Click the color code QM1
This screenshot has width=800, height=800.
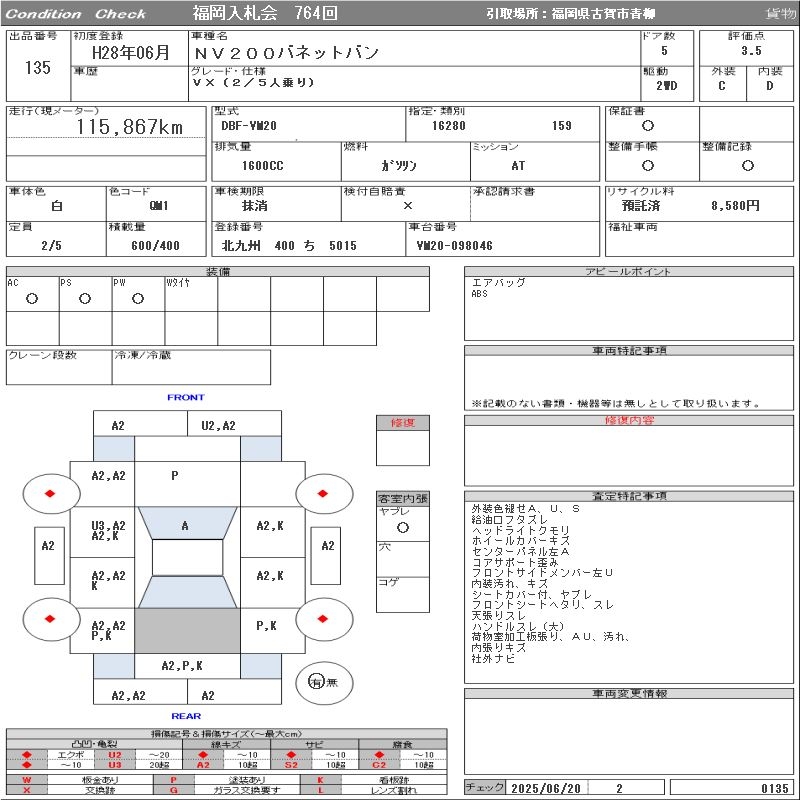[159, 206]
